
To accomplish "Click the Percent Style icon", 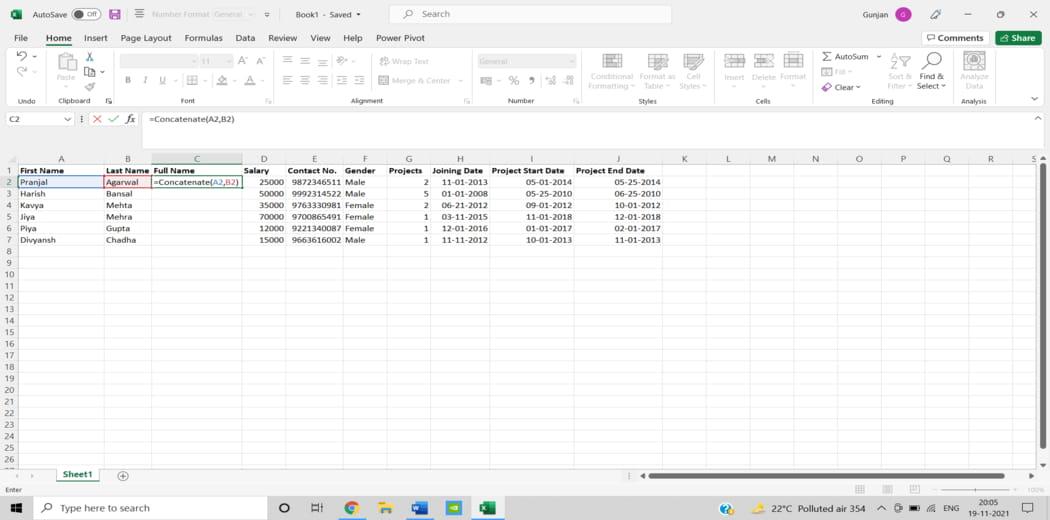I will pos(514,80).
